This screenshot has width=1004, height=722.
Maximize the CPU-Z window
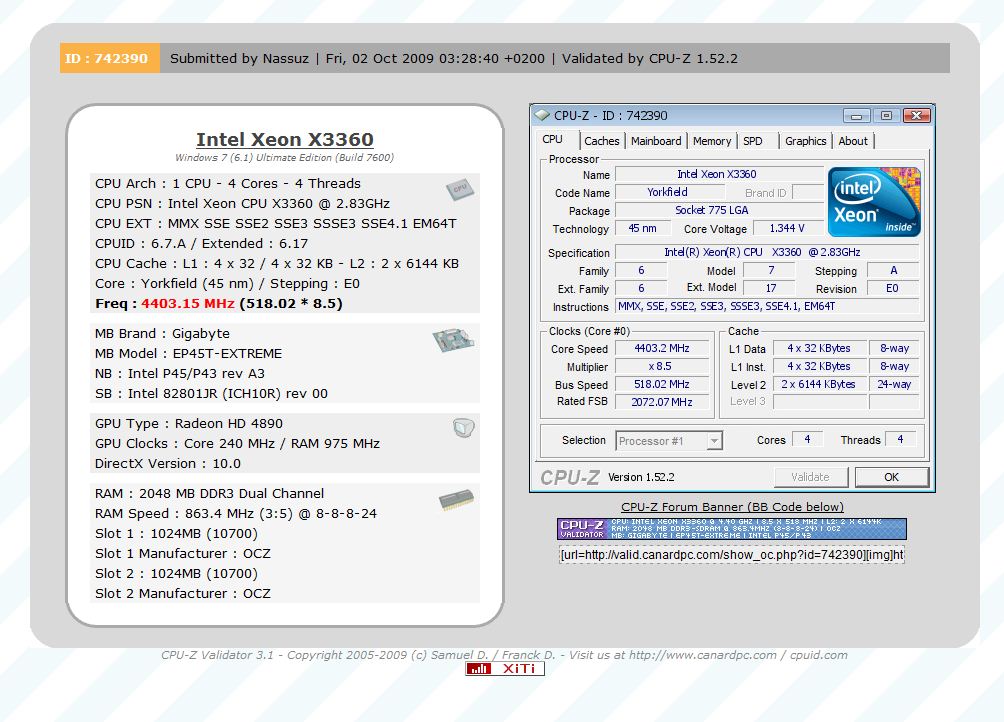point(886,115)
